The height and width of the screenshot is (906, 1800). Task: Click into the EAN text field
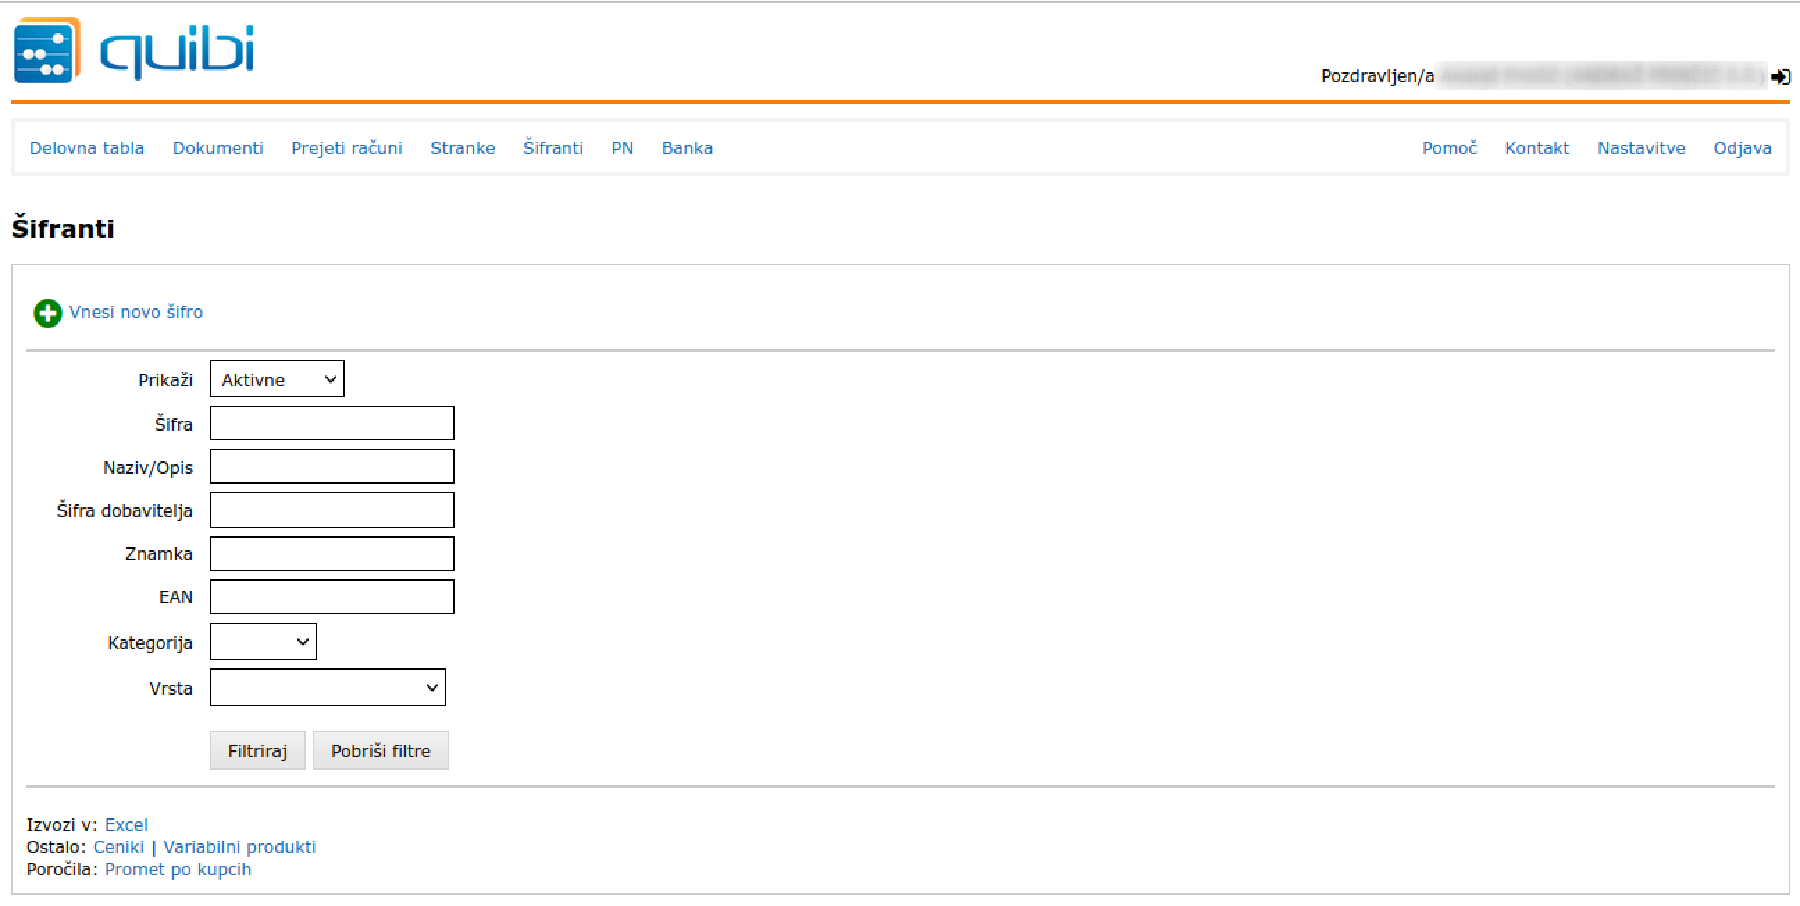click(x=332, y=597)
